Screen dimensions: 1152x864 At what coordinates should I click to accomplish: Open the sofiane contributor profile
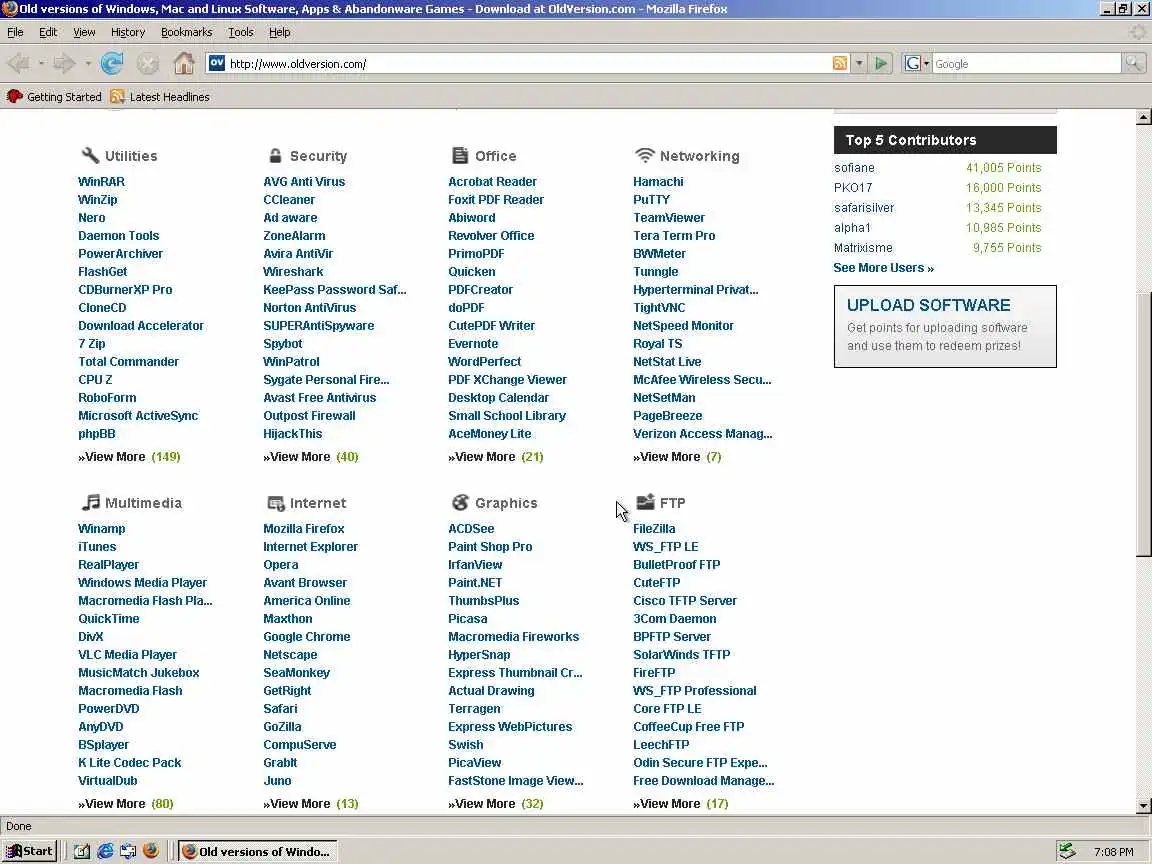[854, 168]
